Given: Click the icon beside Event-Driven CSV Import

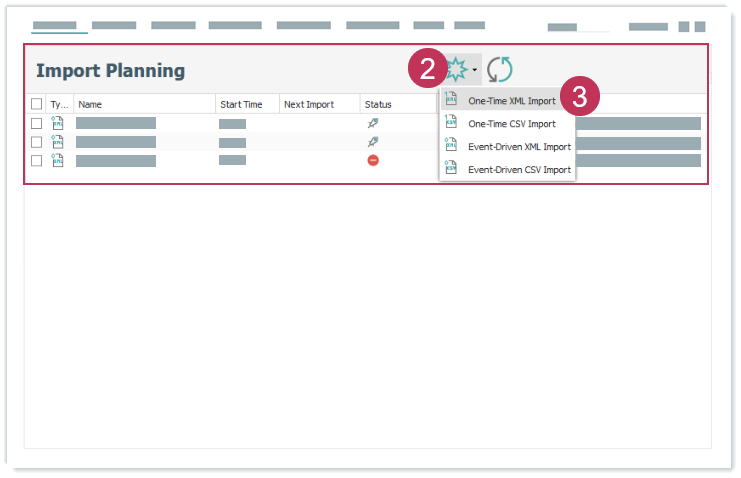Looking at the screenshot, I should pyautogui.click(x=451, y=169).
